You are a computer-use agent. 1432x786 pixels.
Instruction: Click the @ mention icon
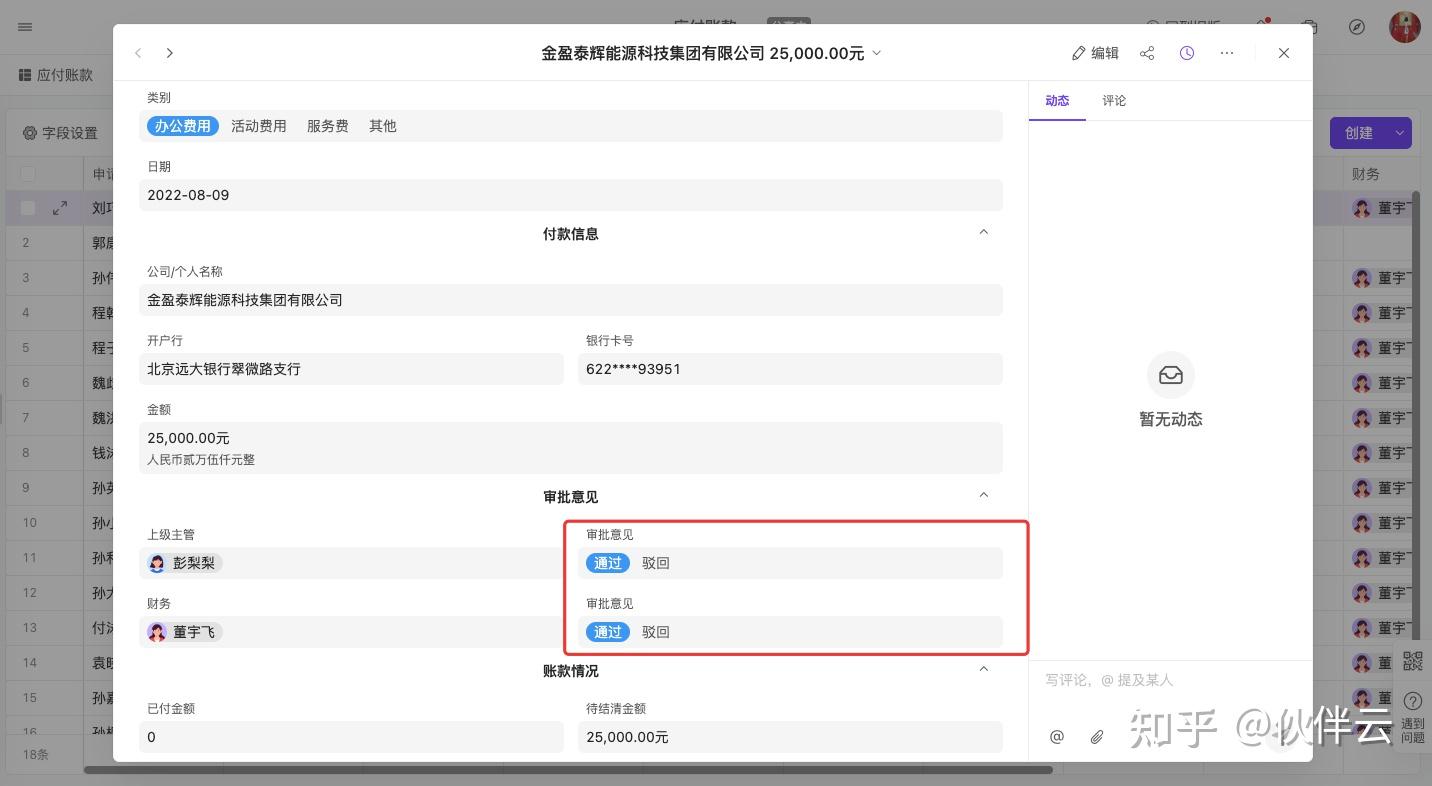coord(1057,737)
